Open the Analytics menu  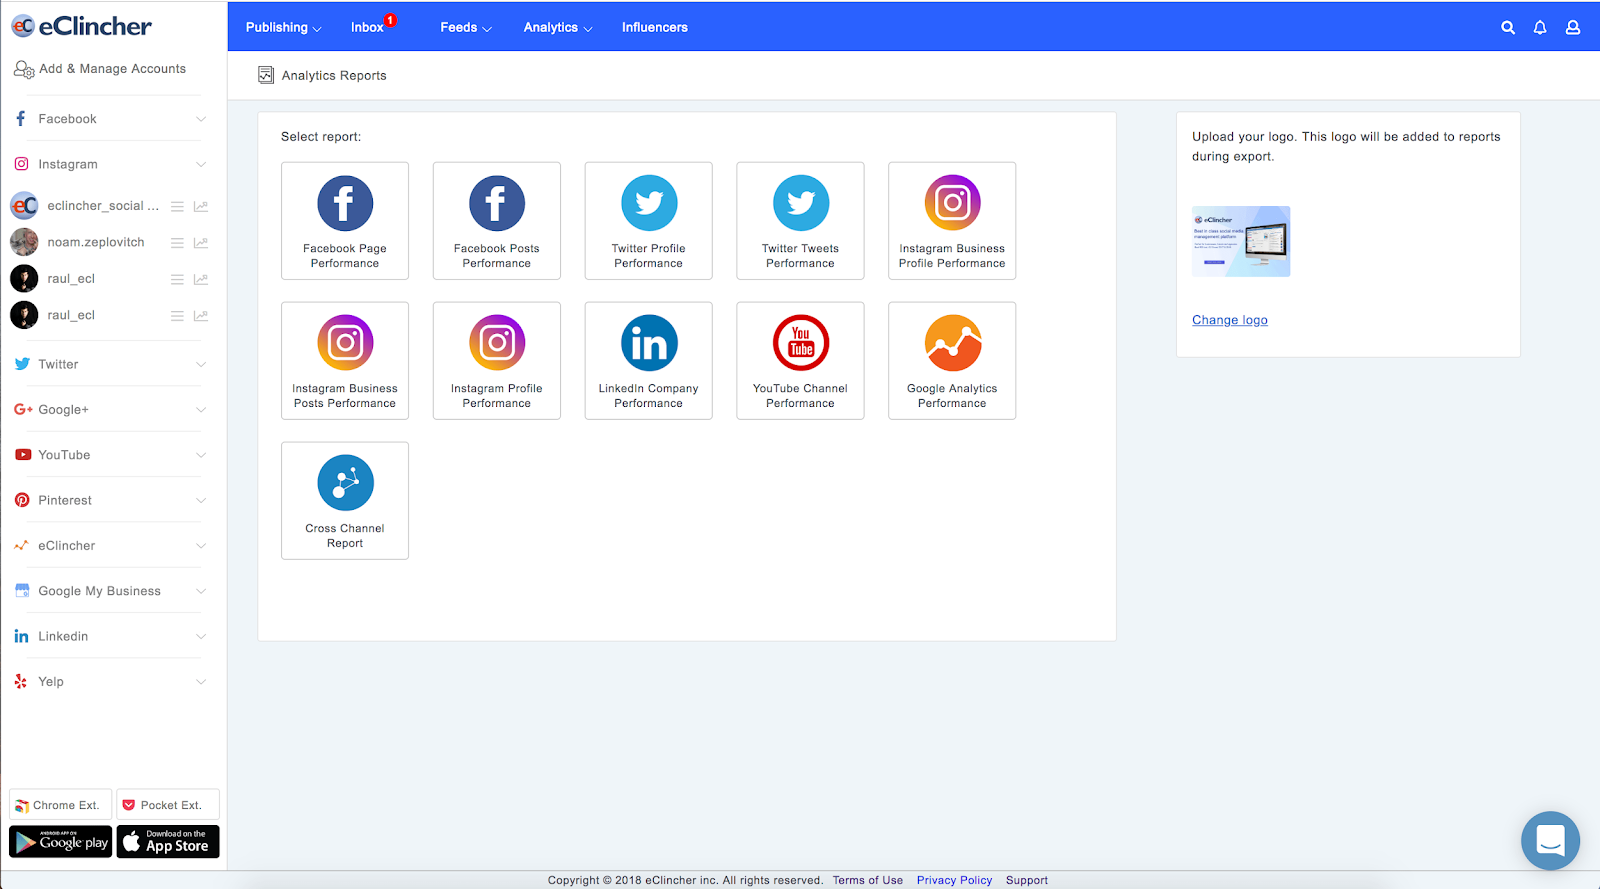(558, 28)
